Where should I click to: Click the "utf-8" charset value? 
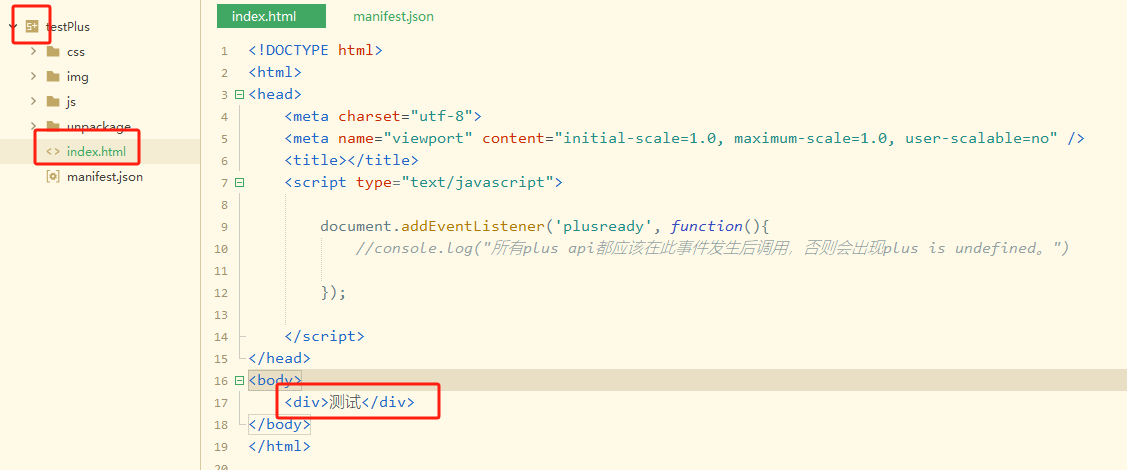coord(441,116)
